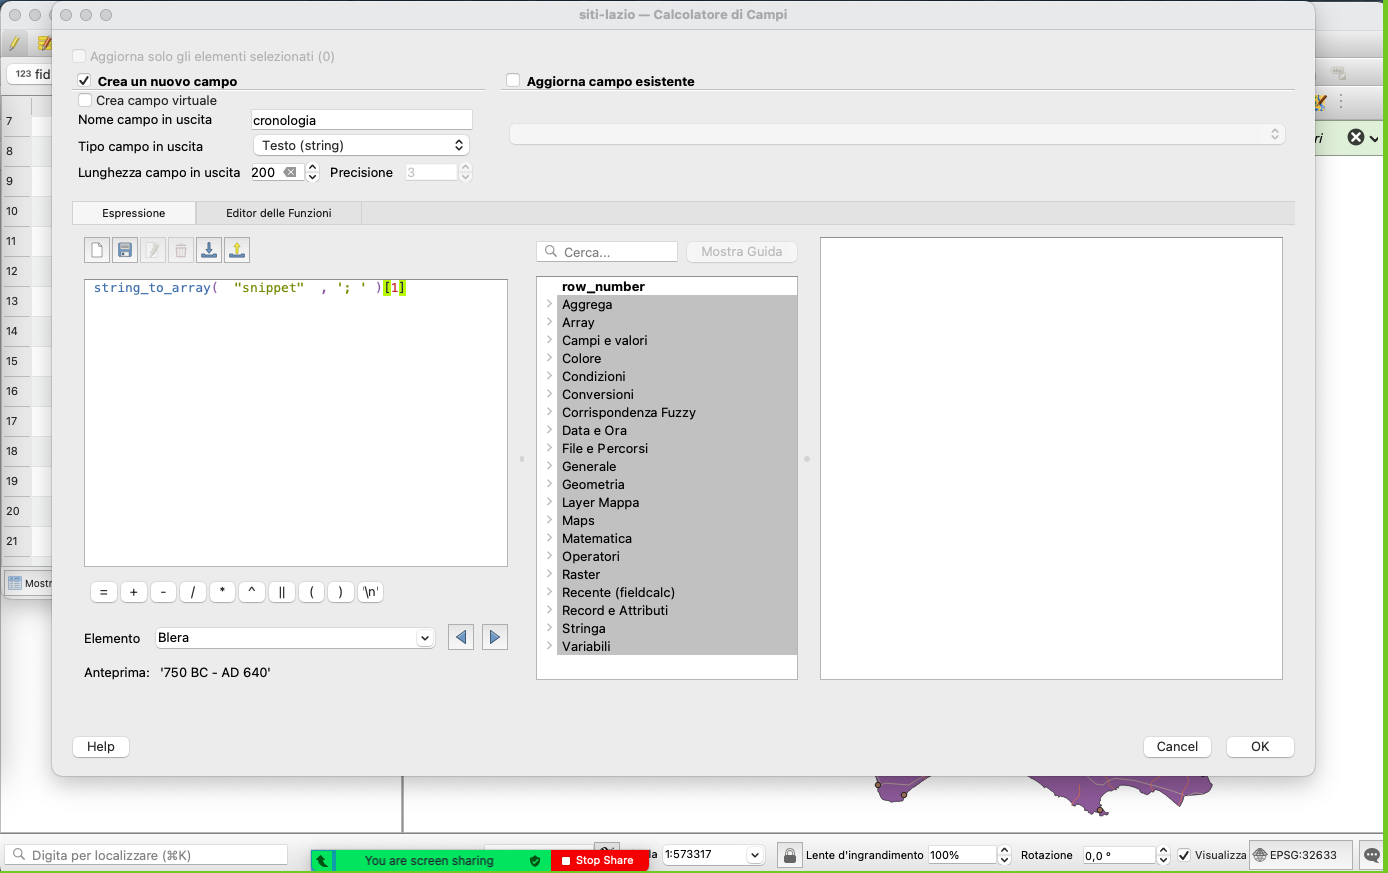This screenshot has height=873, width=1388.
Task: Select the 'Espressione' tab
Action: click(134, 213)
